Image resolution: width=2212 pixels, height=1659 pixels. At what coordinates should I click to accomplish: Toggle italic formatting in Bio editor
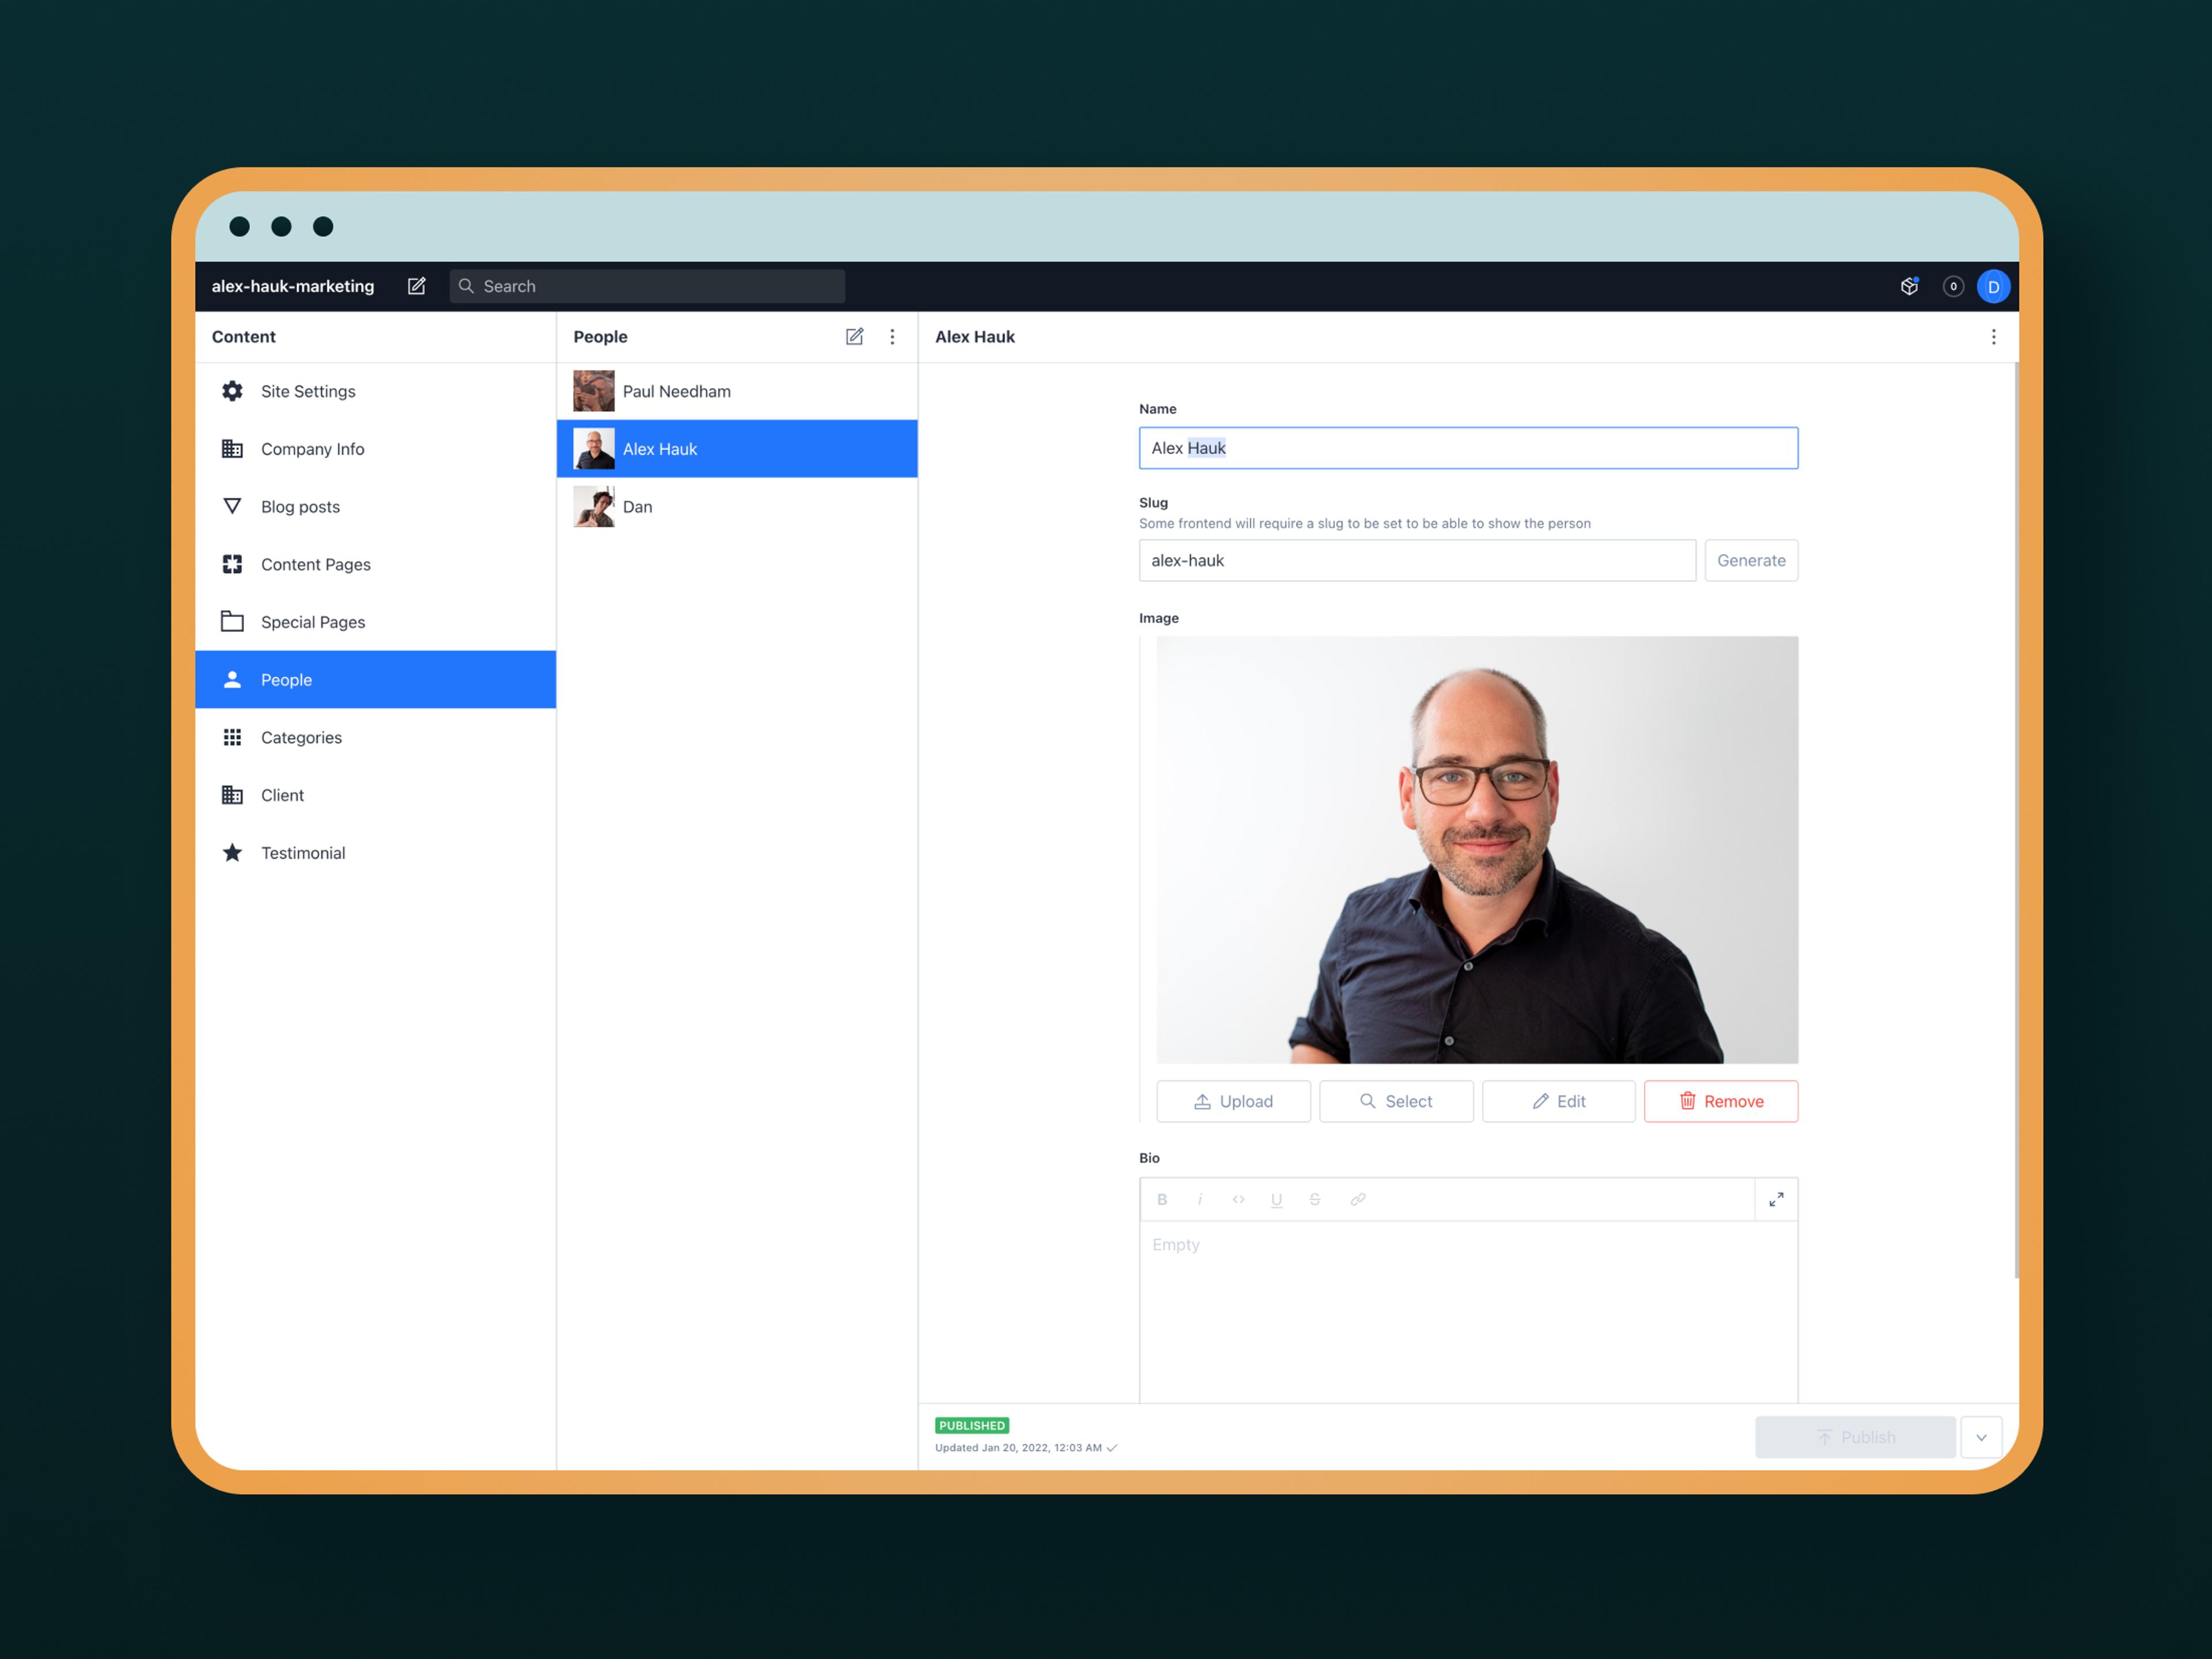(1200, 1199)
